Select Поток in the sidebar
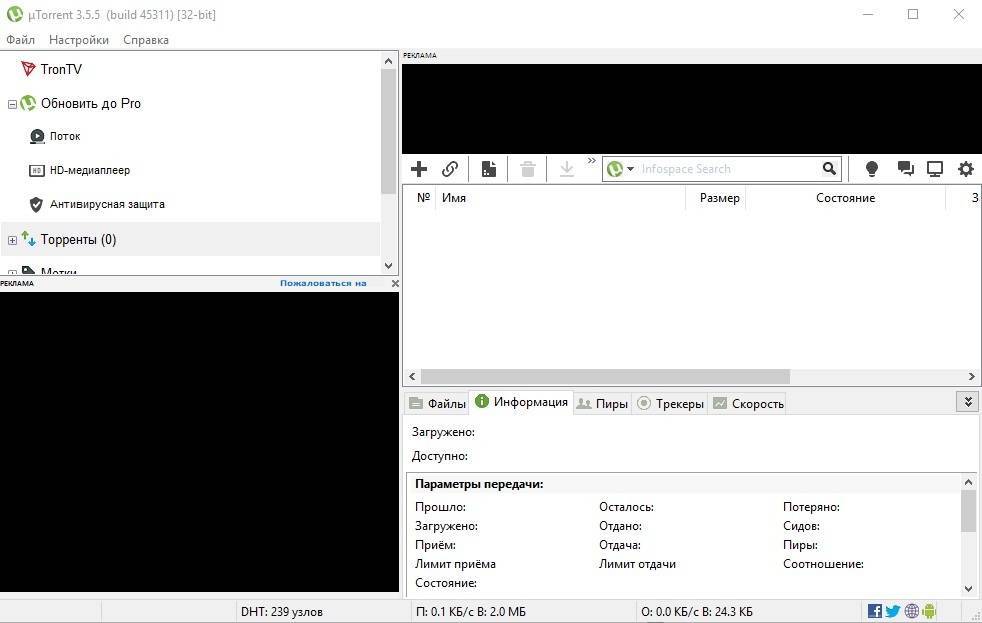The height and width of the screenshot is (623, 982). click(x=65, y=136)
